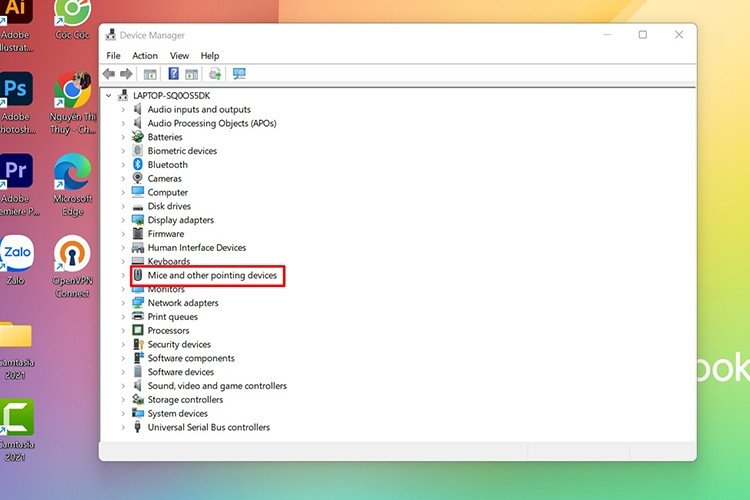Image resolution: width=750 pixels, height=500 pixels.
Task: Click the Universal Serial Bus controllers icon
Action: click(x=138, y=427)
